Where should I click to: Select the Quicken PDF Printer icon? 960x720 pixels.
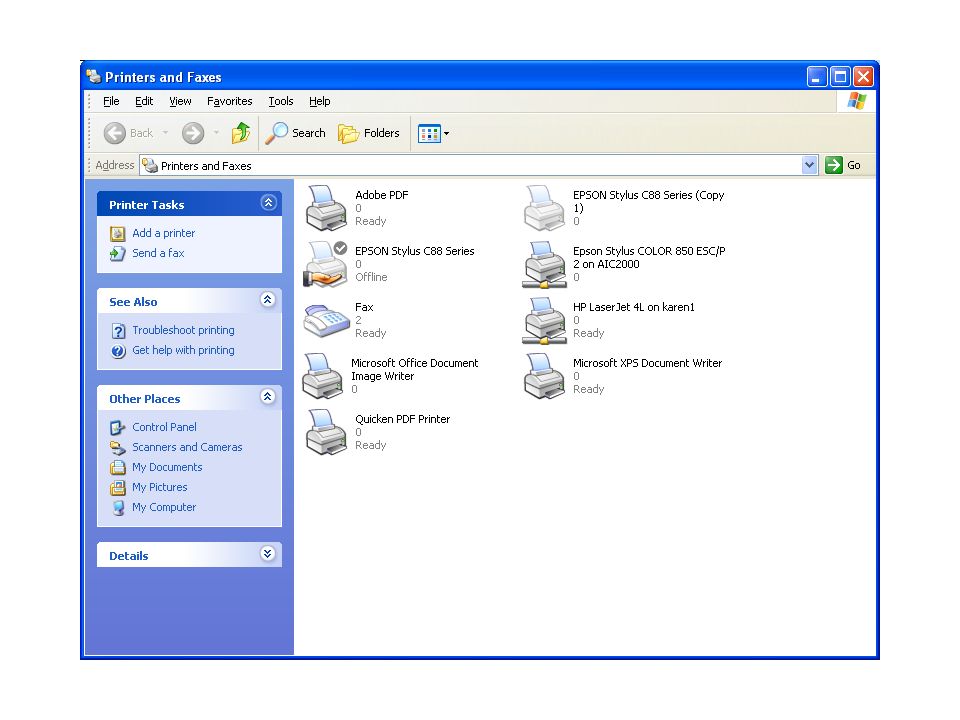[326, 432]
